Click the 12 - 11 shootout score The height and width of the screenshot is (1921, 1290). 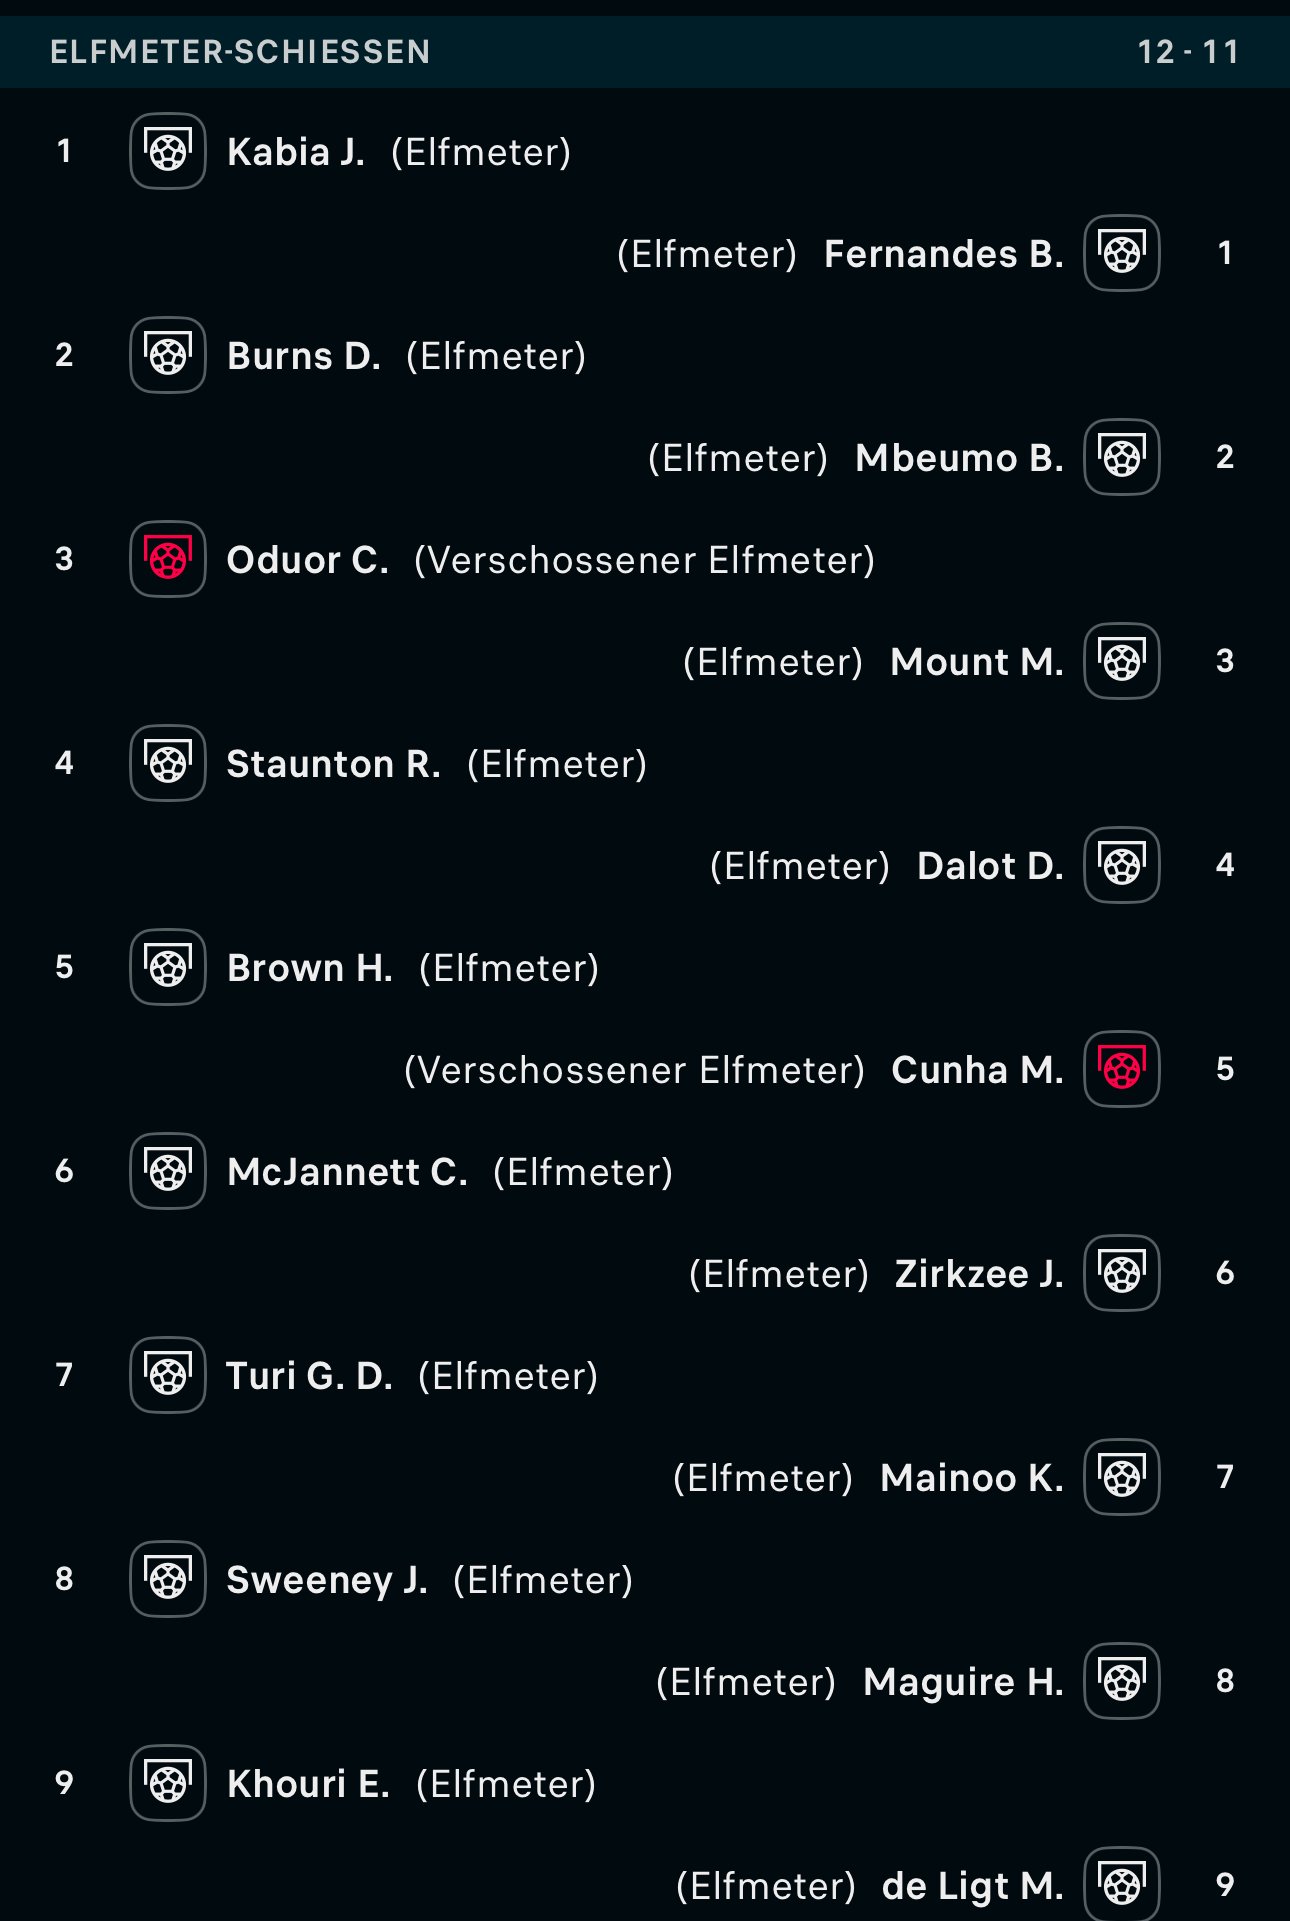coord(1188,51)
